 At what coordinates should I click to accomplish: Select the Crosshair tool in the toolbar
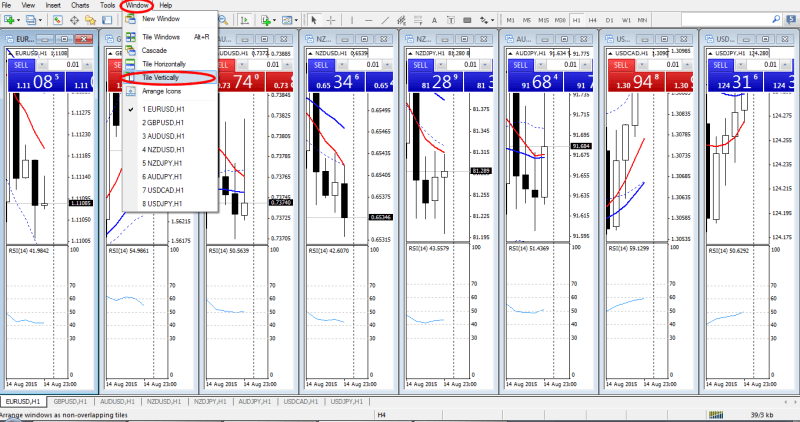click(x=332, y=19)
